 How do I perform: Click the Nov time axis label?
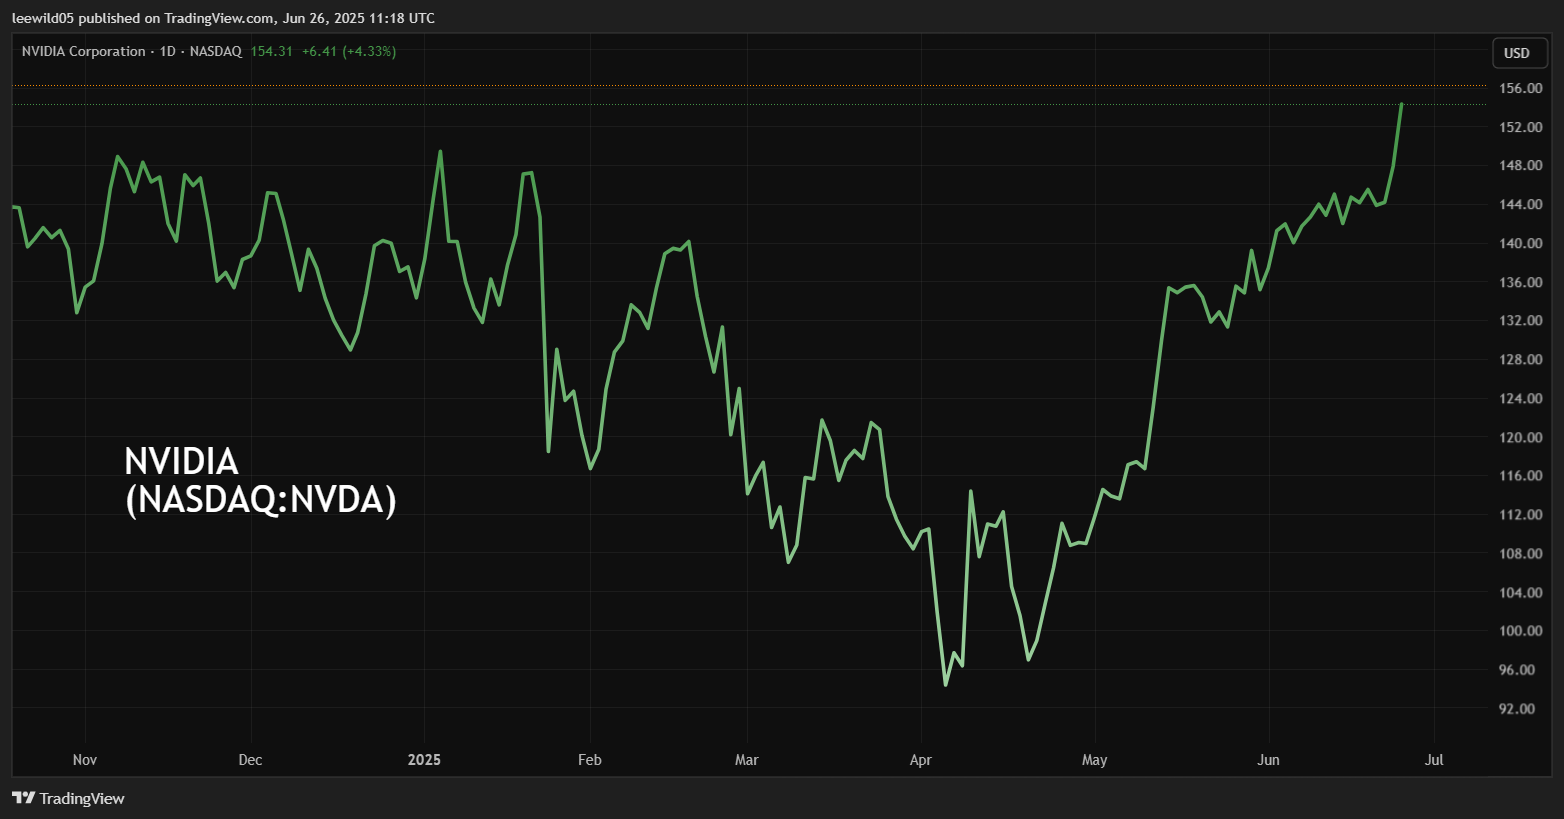click(85, 760)
